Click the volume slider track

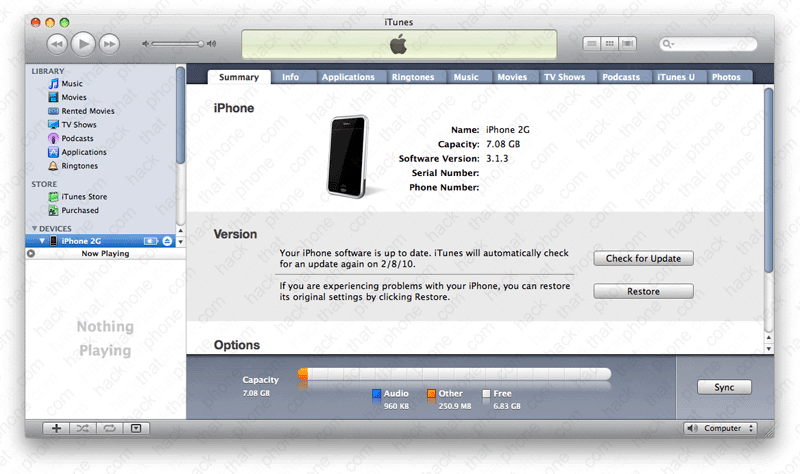pos(177,44)
